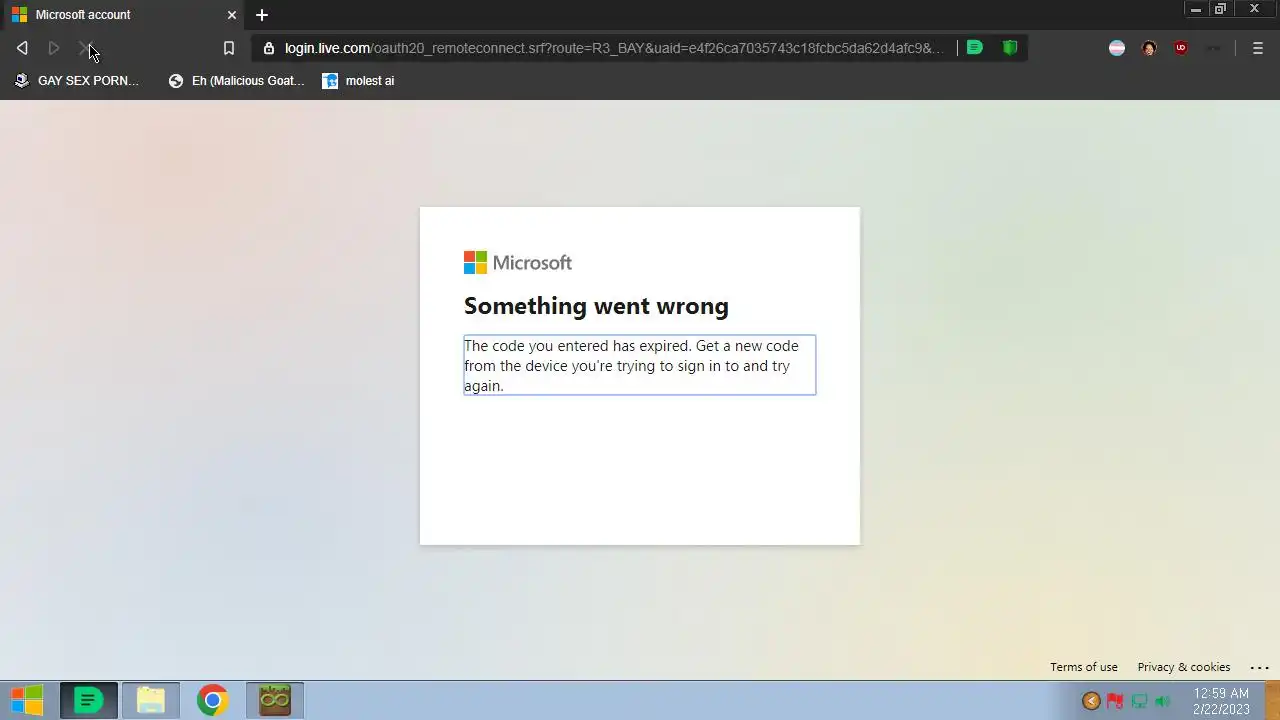The width and height of the screenshot is (1280, 720).
Task: View site info via the padlock icon
Action: 268,48
